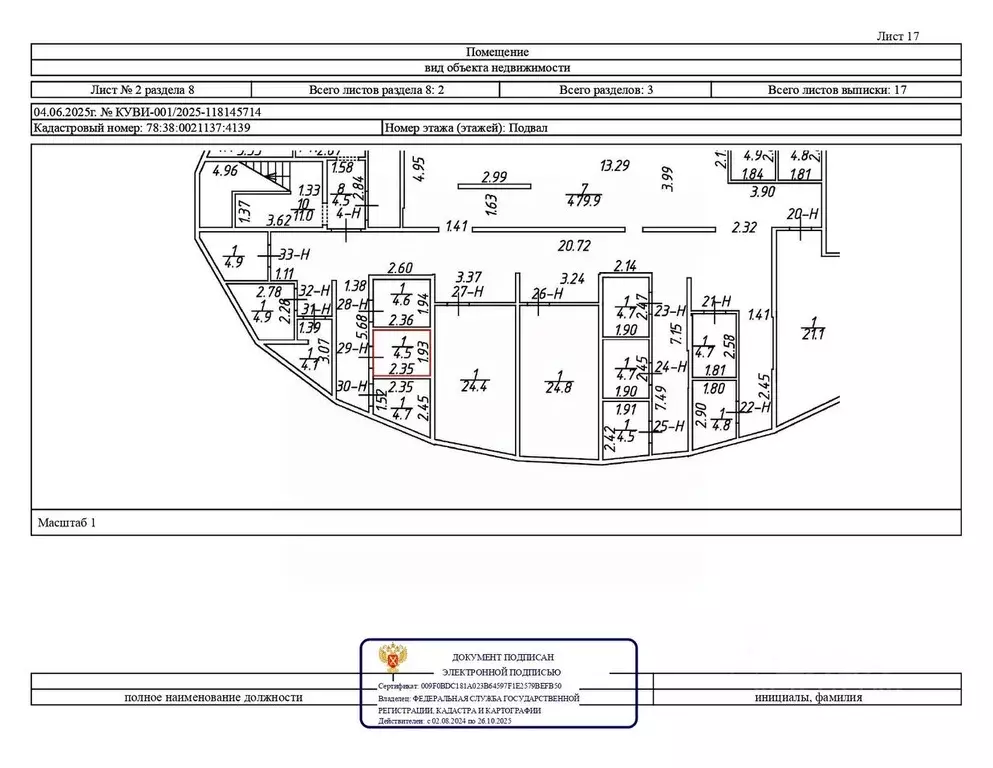
Task: Click the 26-Н room label
Action: [548, 294]
